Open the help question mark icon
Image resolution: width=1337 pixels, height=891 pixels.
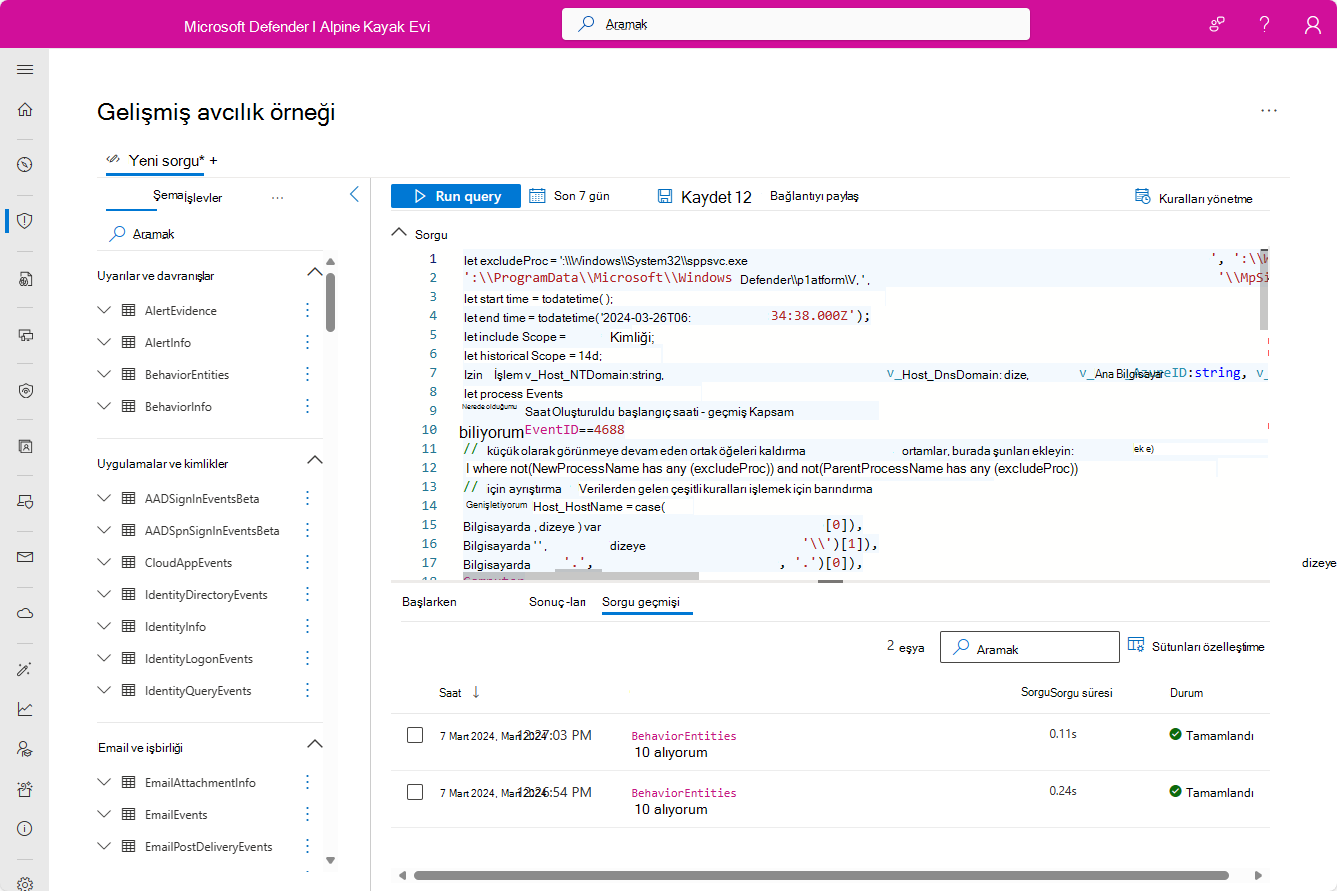tap(1265, 25)
